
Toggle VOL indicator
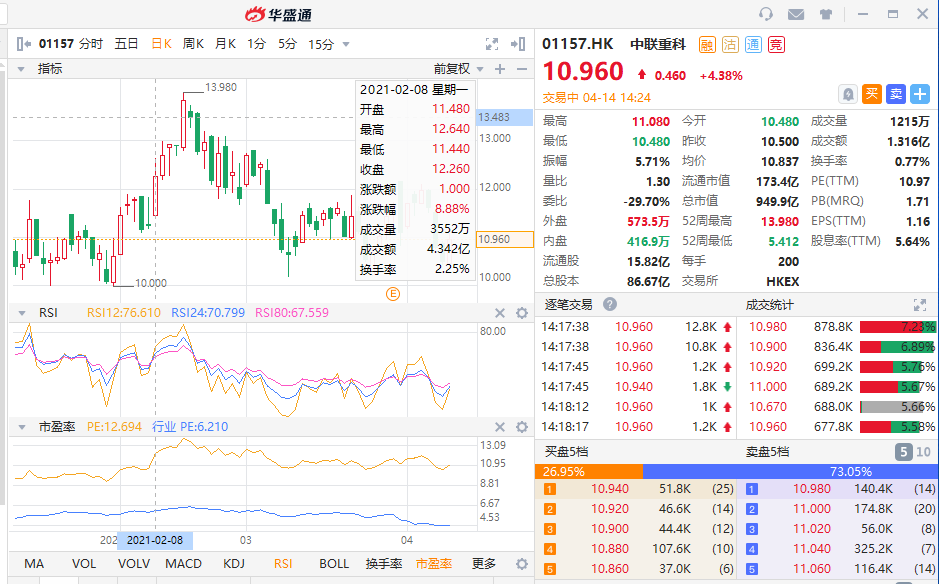click(x=84, y=564)
